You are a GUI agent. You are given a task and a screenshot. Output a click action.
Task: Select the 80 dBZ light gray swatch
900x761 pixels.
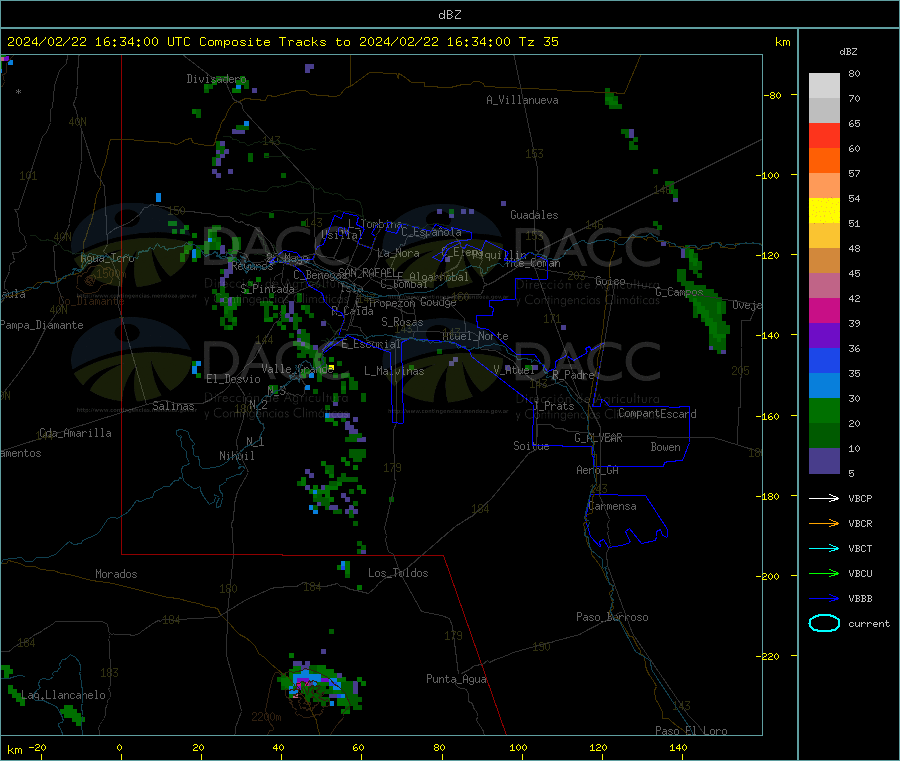pyautogui.click(x=824, y=86)
